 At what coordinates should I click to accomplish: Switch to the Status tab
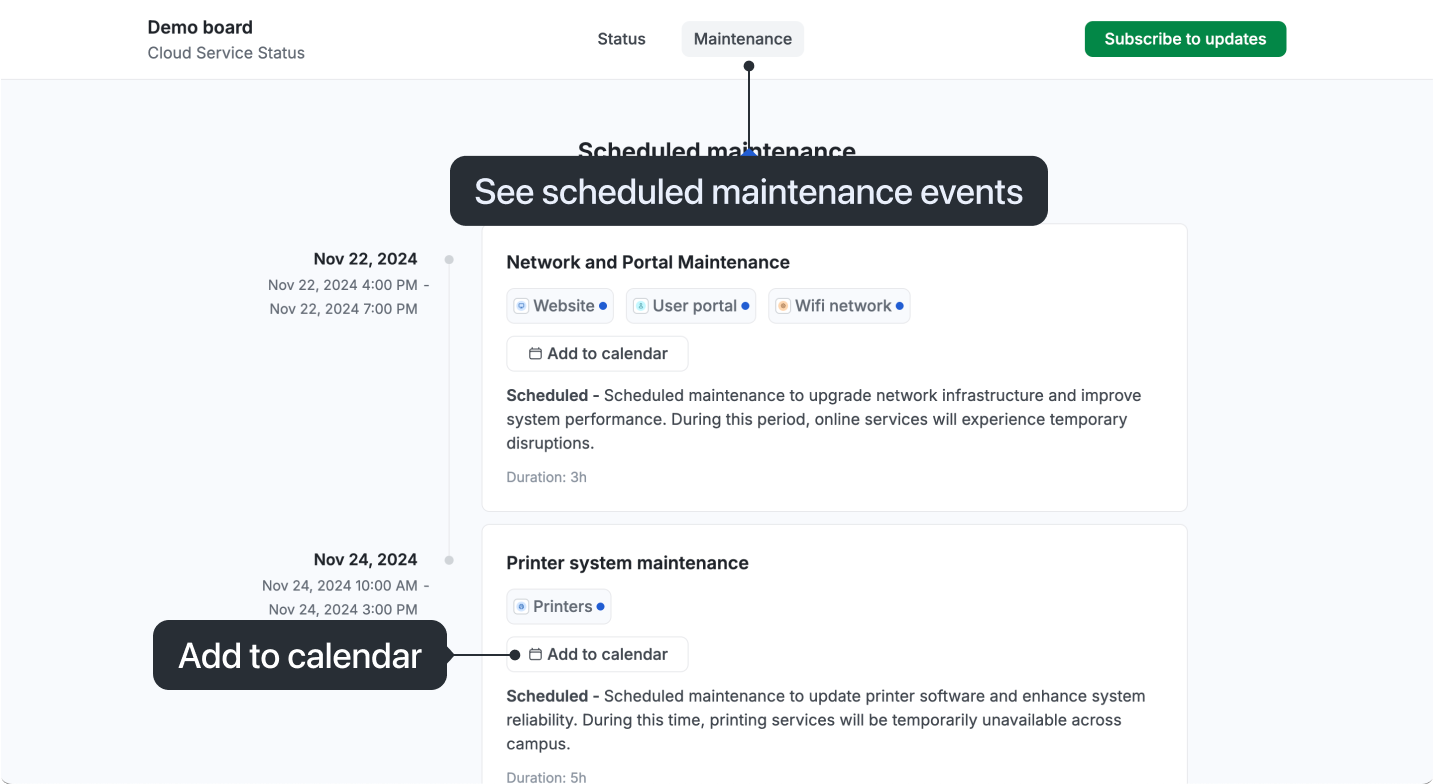pos(621,39)
